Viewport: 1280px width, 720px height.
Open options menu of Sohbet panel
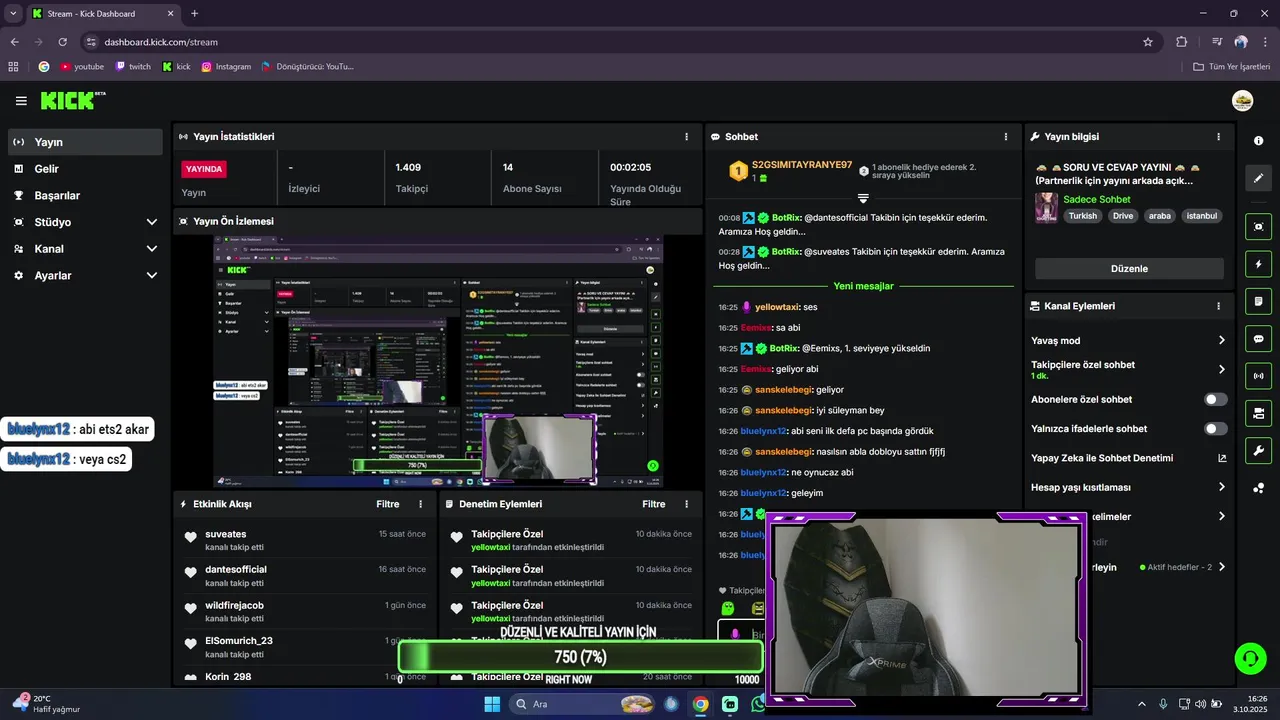click(1006, 137)
